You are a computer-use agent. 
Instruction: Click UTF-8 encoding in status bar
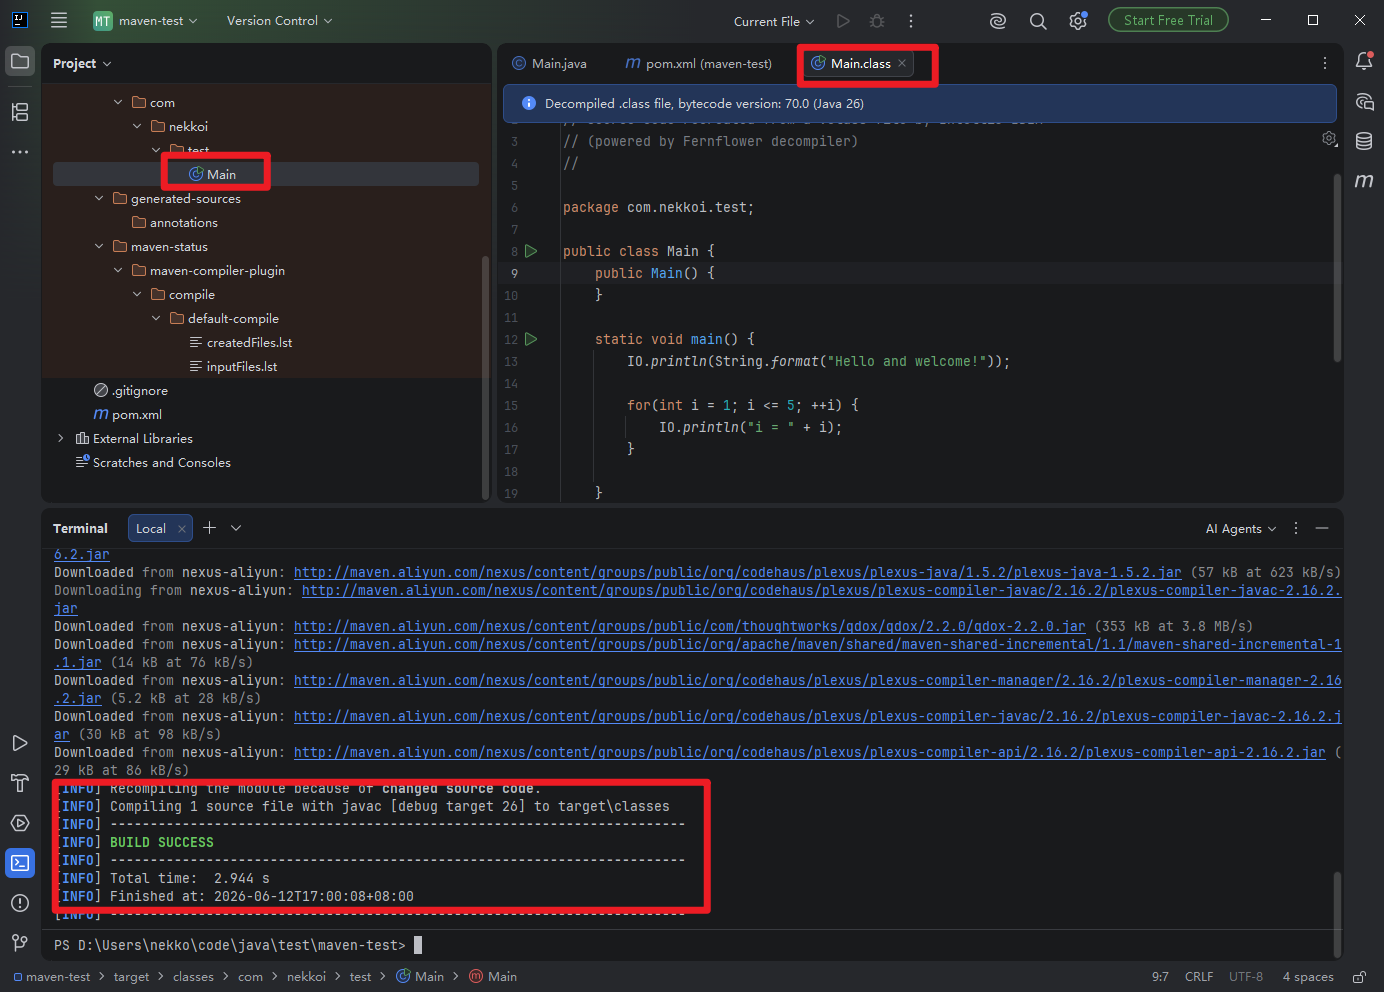[1246, 977]
